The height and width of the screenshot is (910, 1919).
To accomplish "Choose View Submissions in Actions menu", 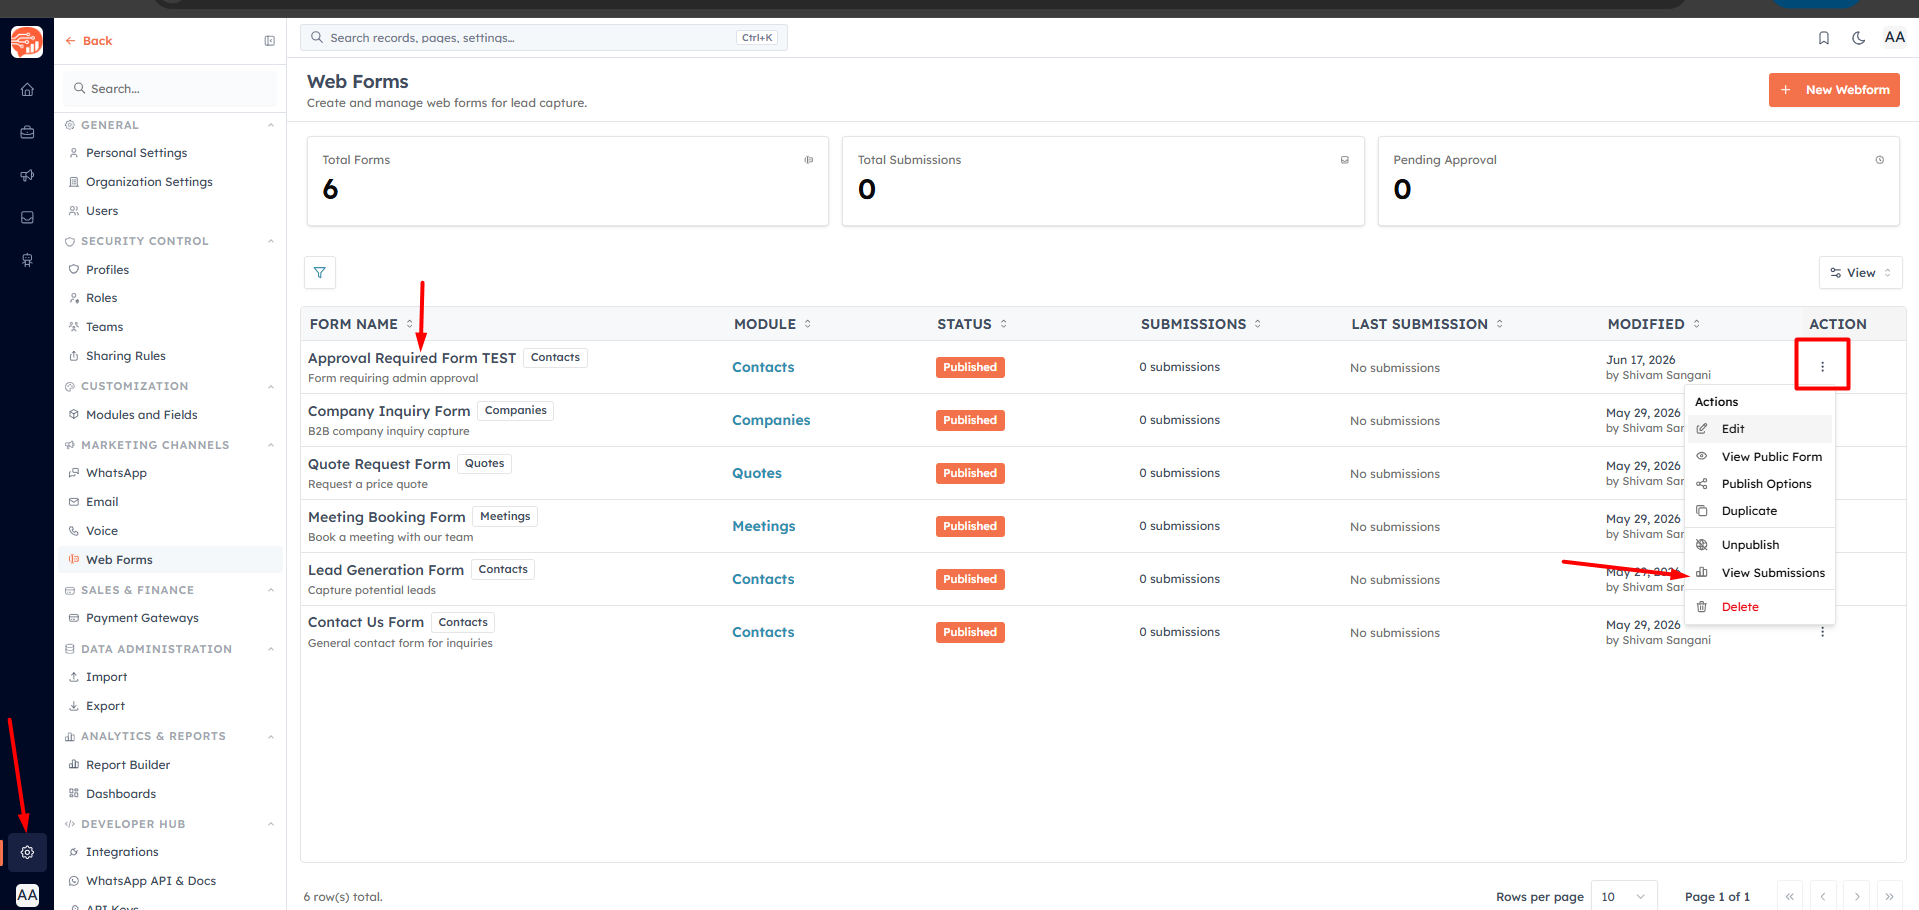I will pos(1760,573).
